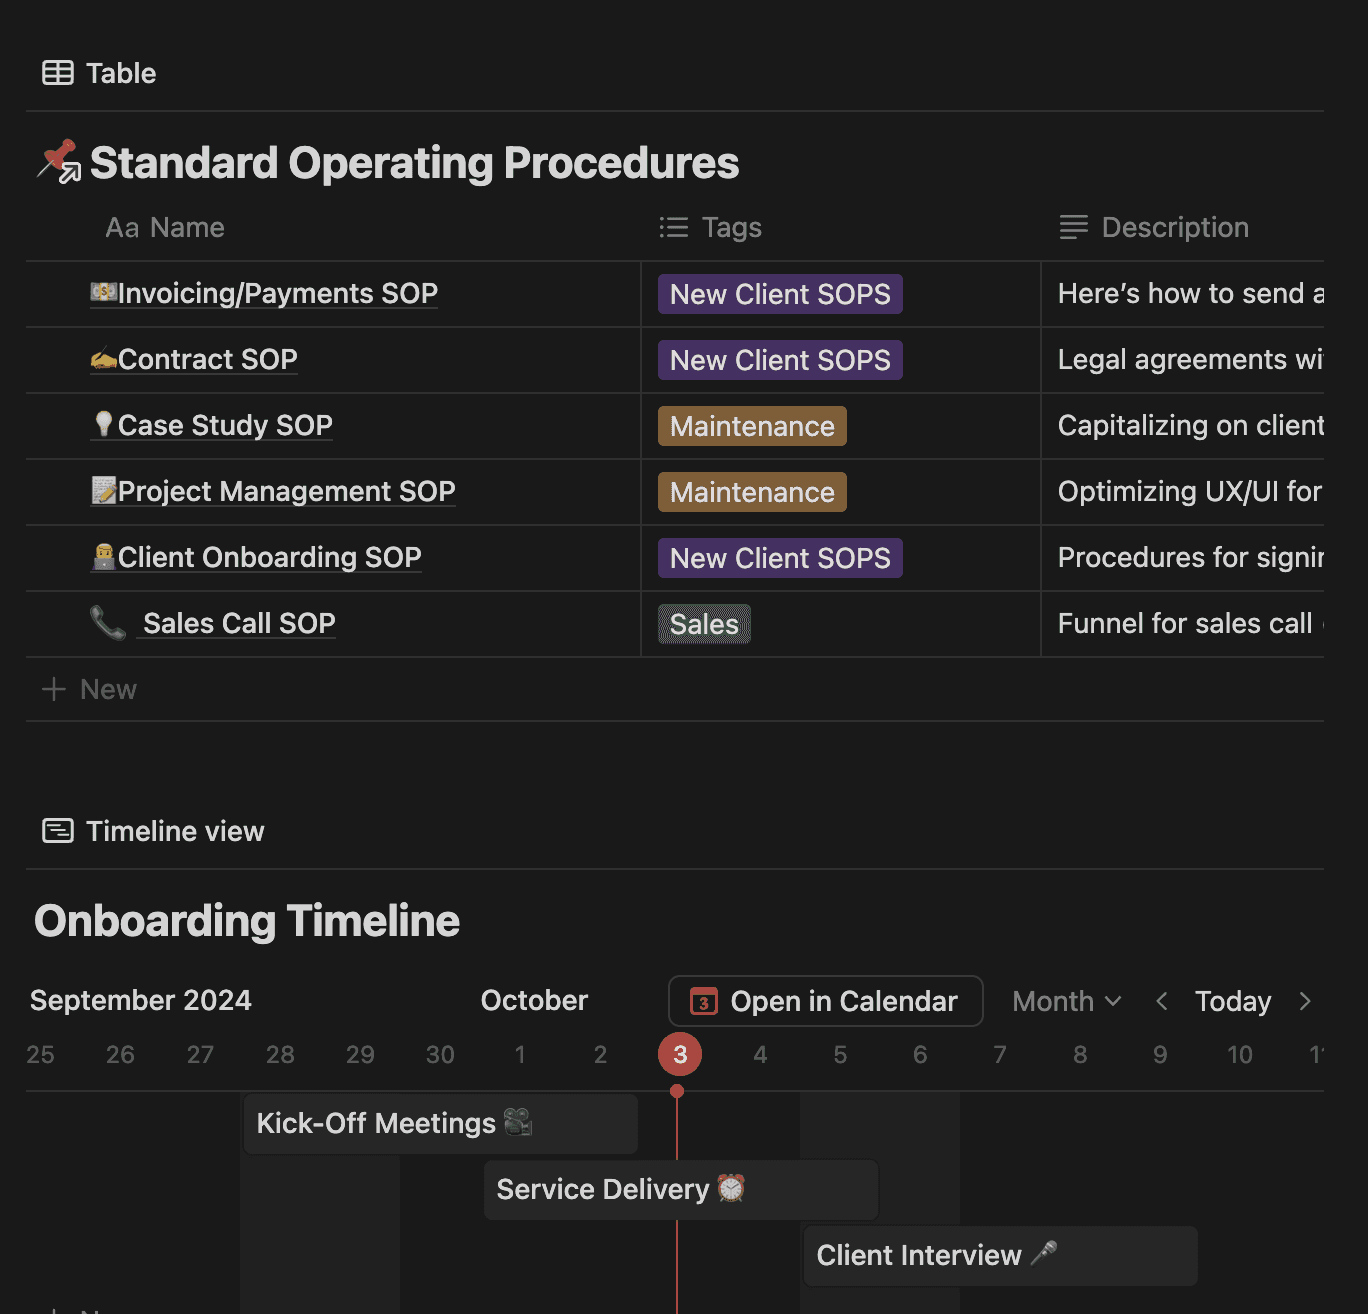
Task: Open the Client Onboarding SOP page
Action: (x=270, y=557)
